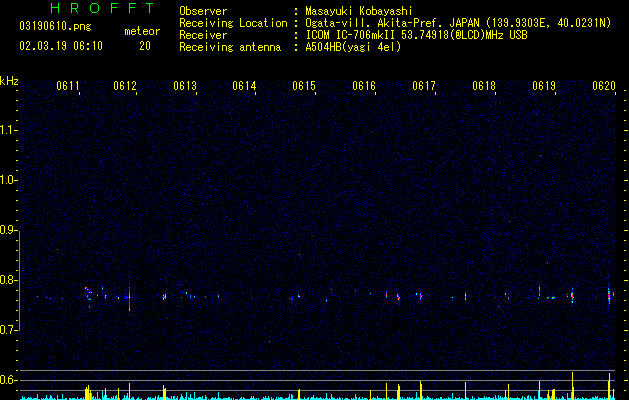Click the 0614 time marker
This screenshot has height=400, width=629.
tap(244, 86)
